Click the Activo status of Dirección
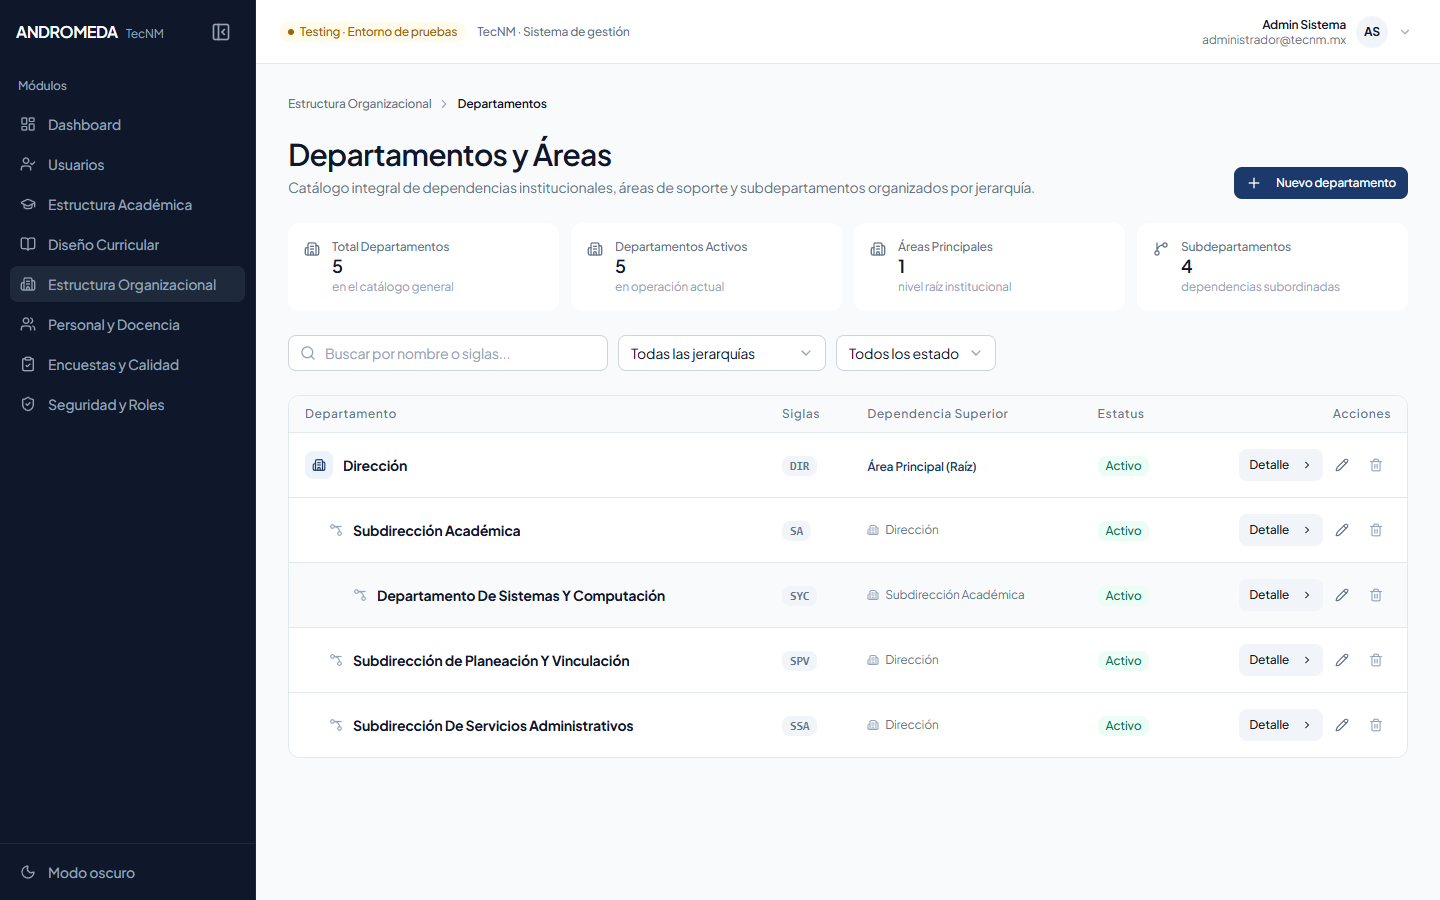Screen dimensions: 1440x900 click(x=1123, y=466)
